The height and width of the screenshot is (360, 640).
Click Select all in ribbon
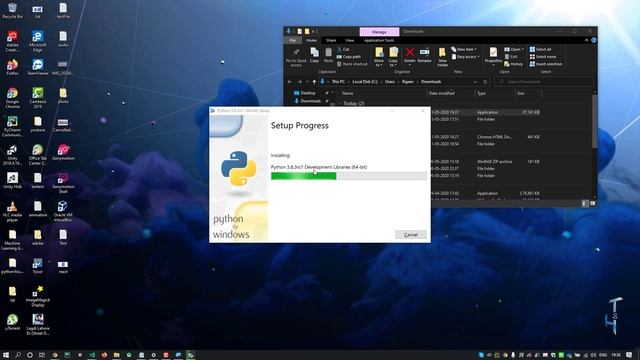coord(540,49)
